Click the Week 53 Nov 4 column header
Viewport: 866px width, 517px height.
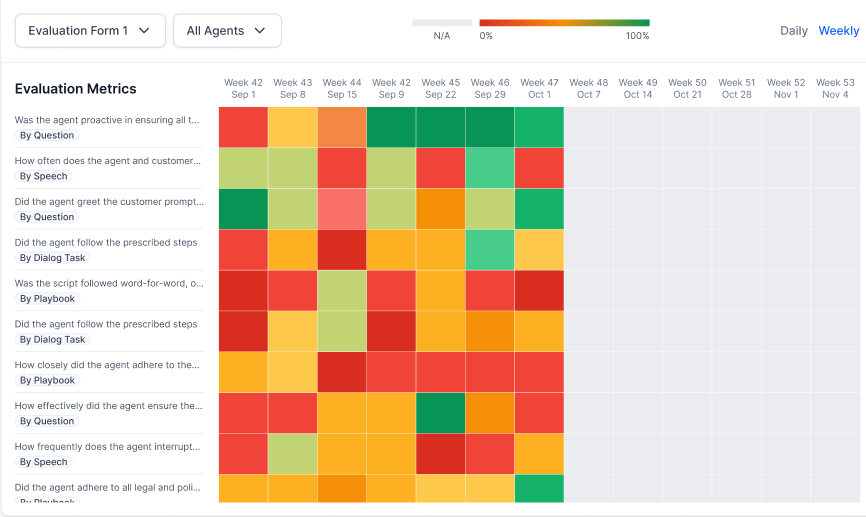tap(835, 88)
